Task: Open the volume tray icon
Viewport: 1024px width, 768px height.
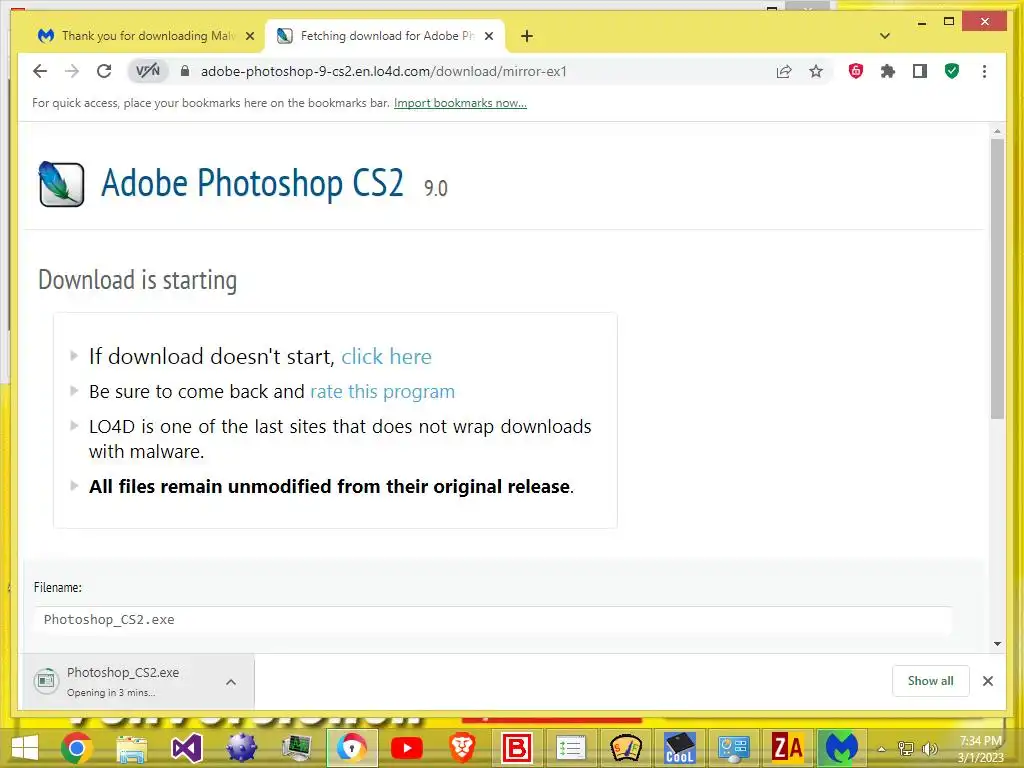Action: tap(929, 749)
